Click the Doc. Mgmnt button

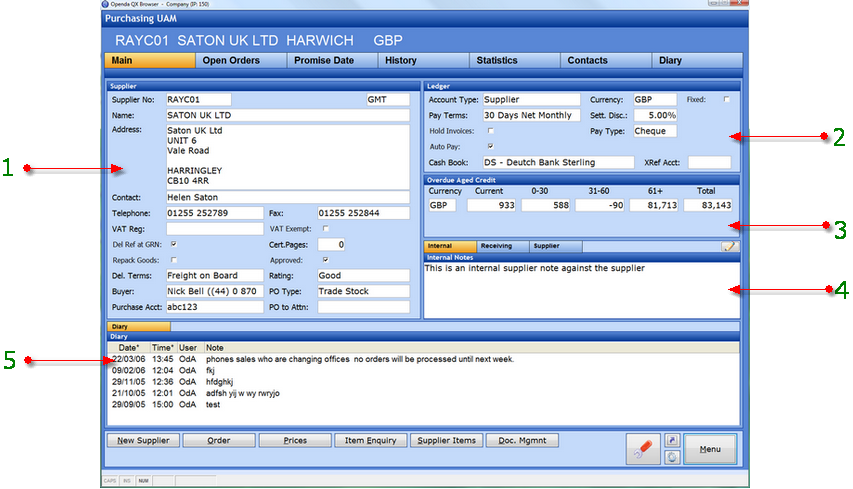point(522,441)
